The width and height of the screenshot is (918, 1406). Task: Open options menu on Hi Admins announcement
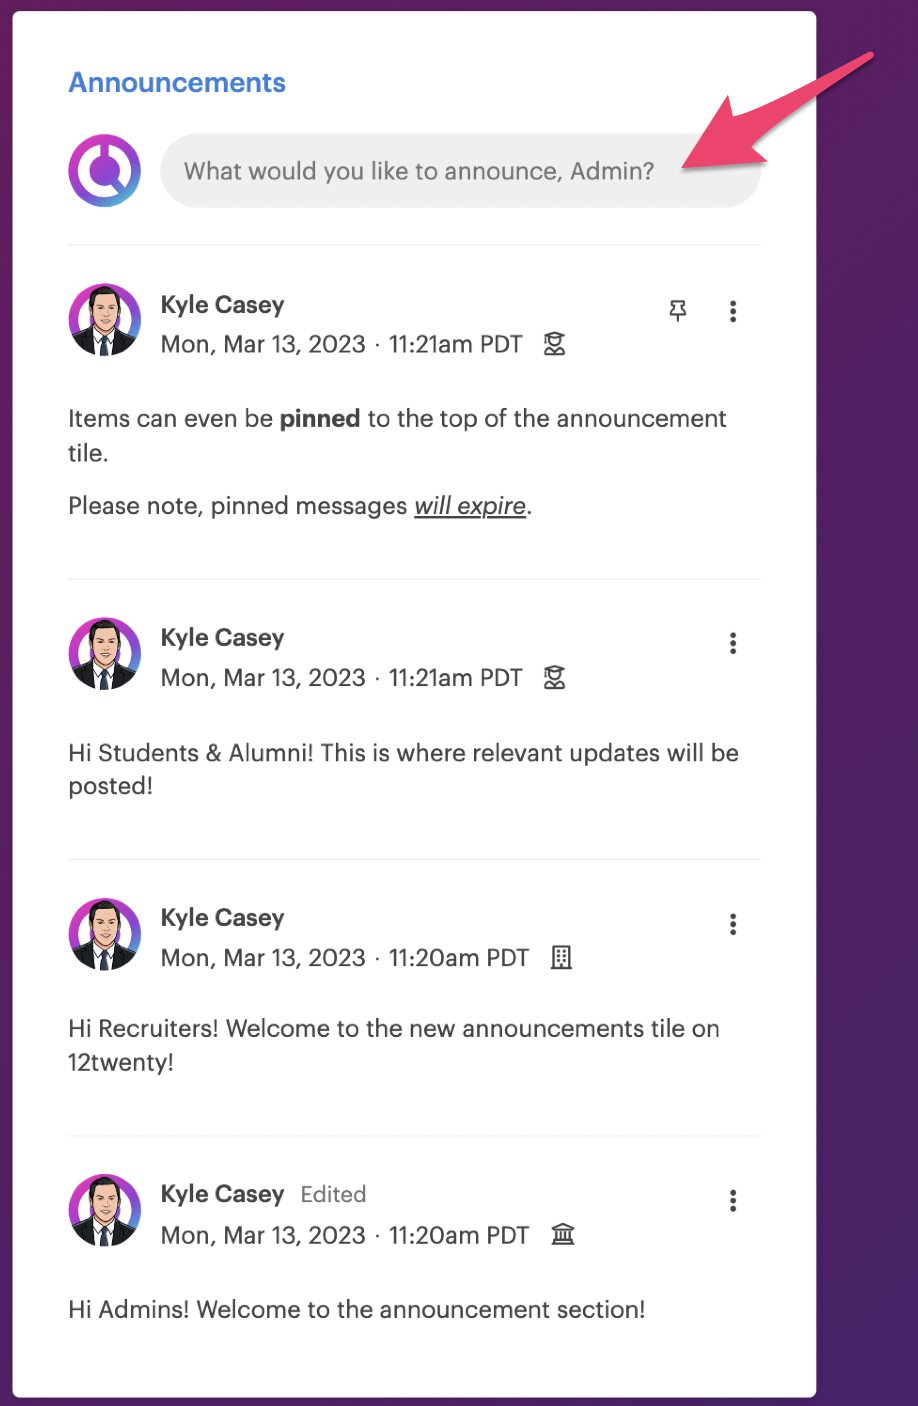click(733, 1200)
